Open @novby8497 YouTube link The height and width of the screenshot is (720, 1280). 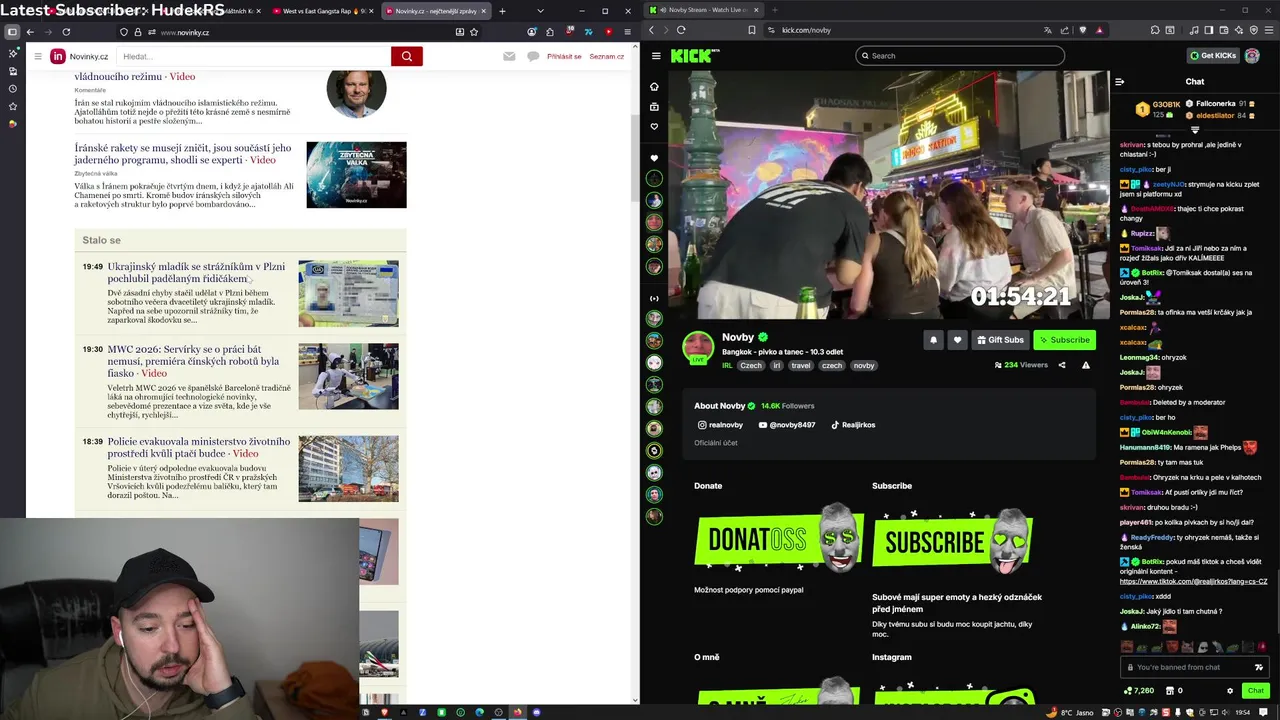pyautogui.click(x=787, y=425)
